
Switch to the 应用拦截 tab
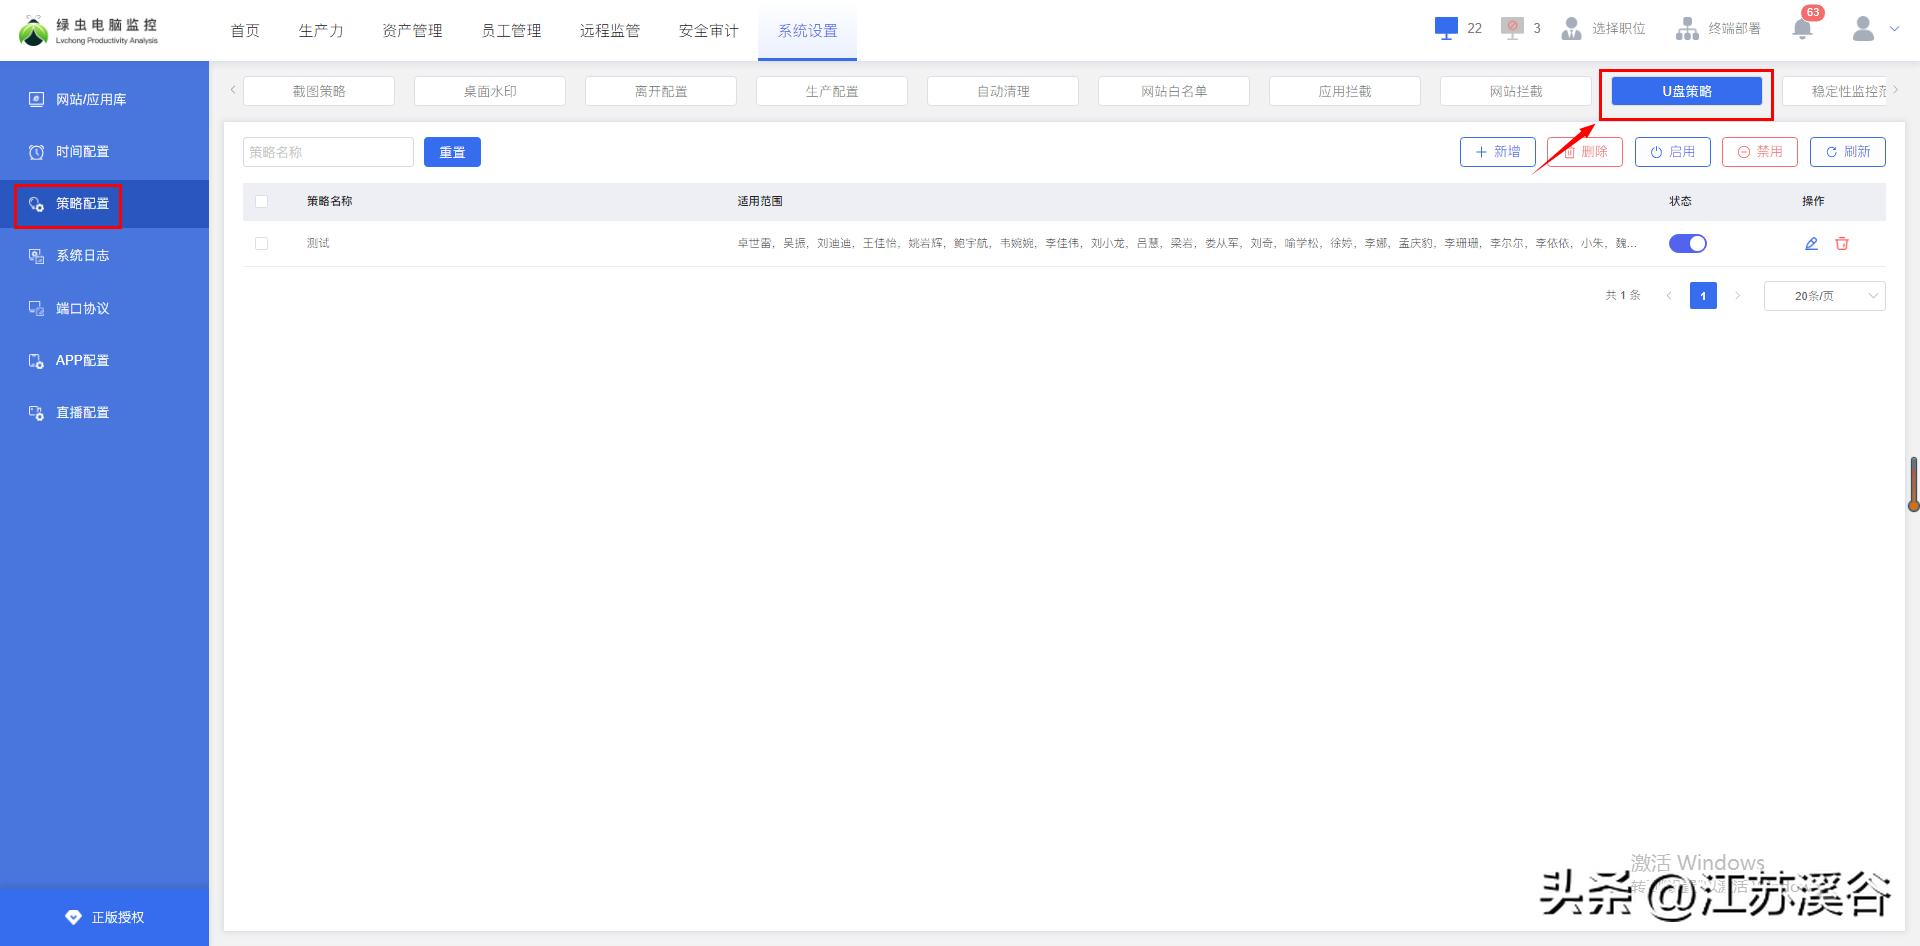(x=1345, y=91)
